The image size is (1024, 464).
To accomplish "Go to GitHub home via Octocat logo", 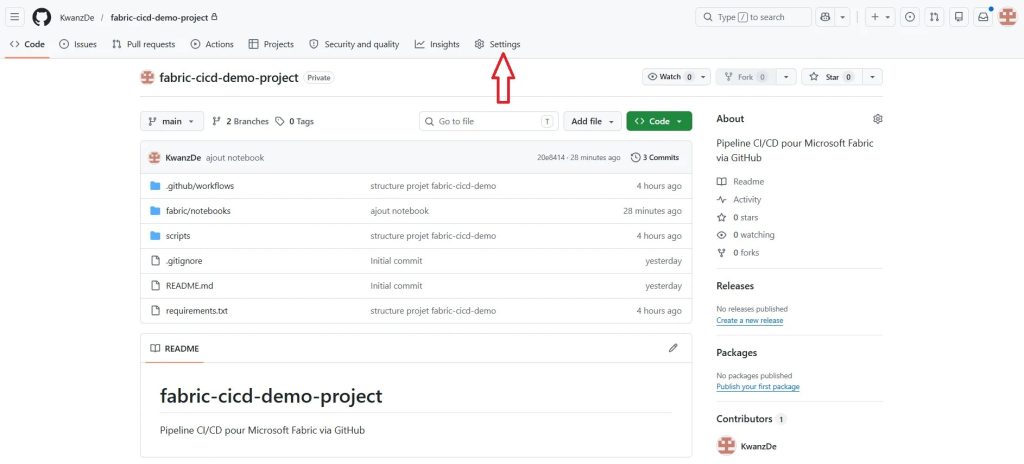I will click(42, 17).
